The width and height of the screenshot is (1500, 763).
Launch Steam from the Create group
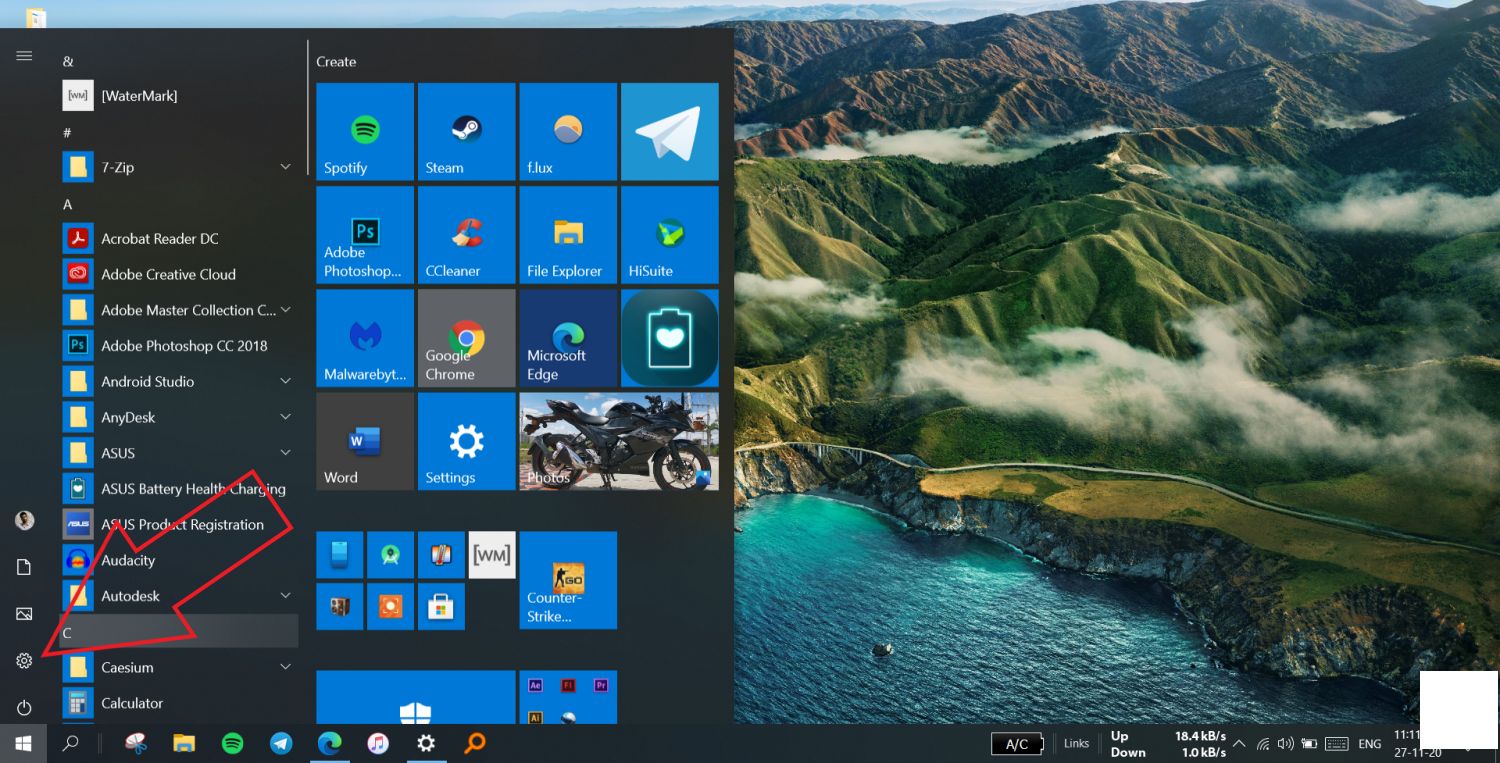[x=466, y=131]
